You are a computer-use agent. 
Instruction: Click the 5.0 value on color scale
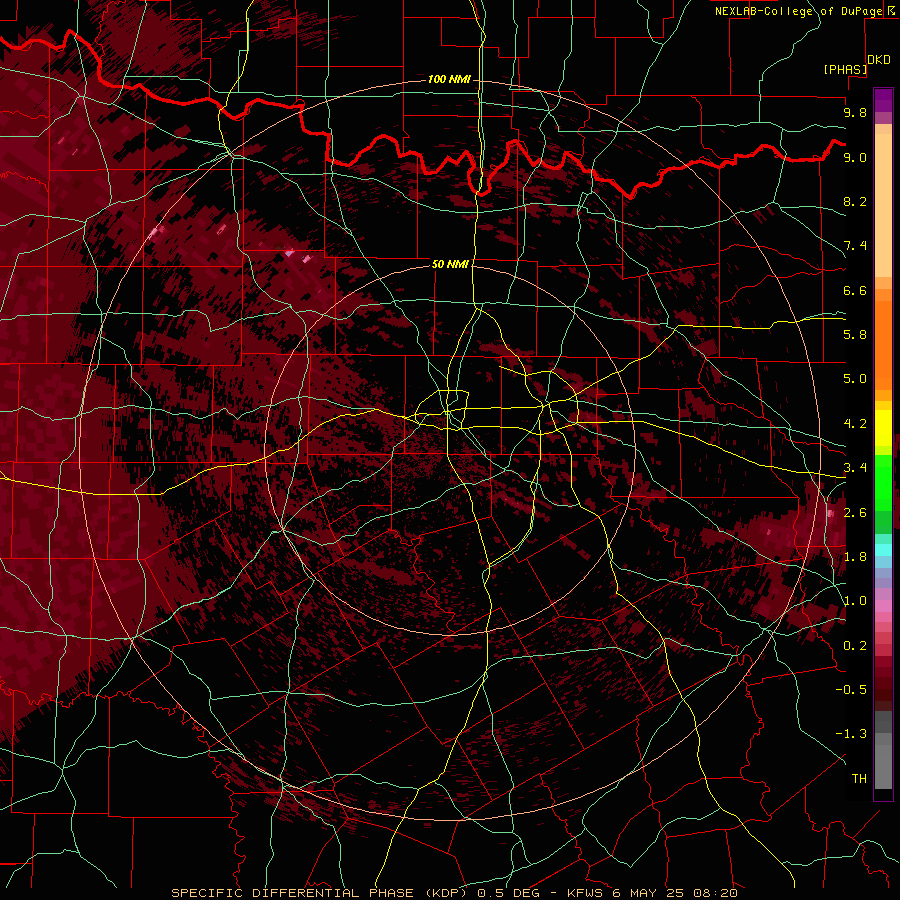click(x=855, y=379)
